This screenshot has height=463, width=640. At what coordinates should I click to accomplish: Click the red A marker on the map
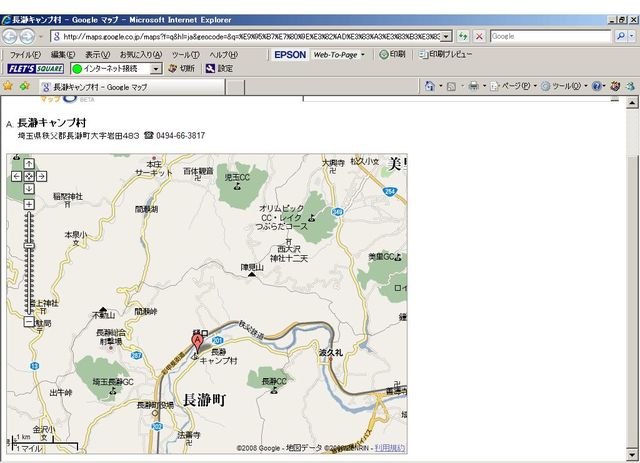(197, 342)
